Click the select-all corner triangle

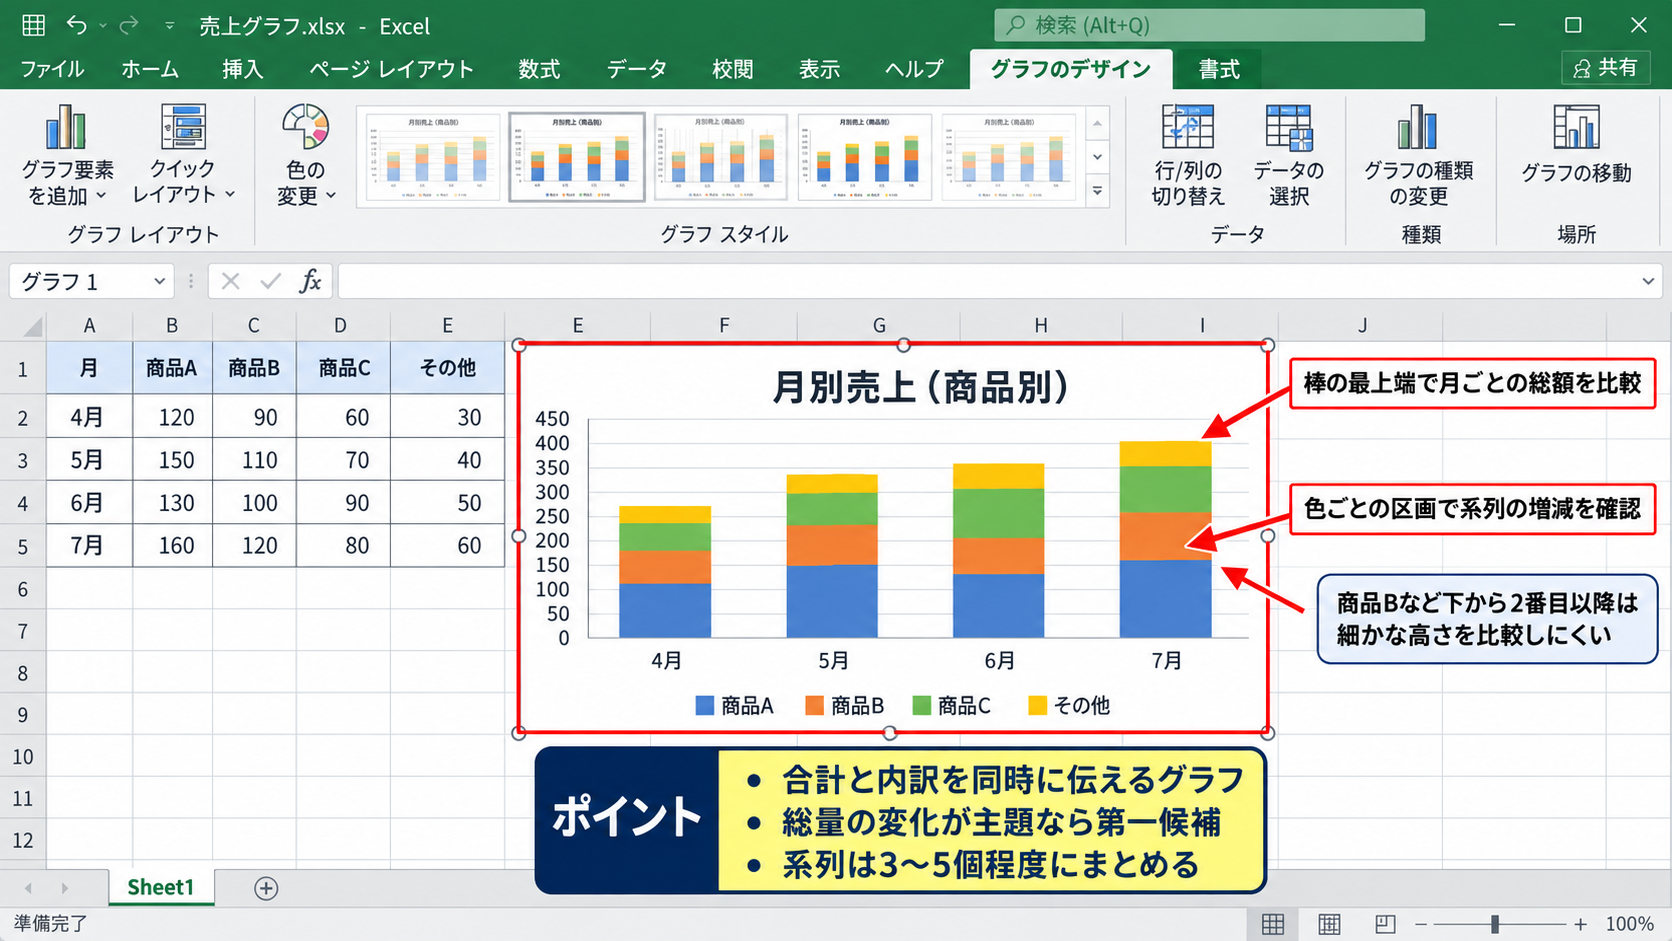[x=32, y=326]
